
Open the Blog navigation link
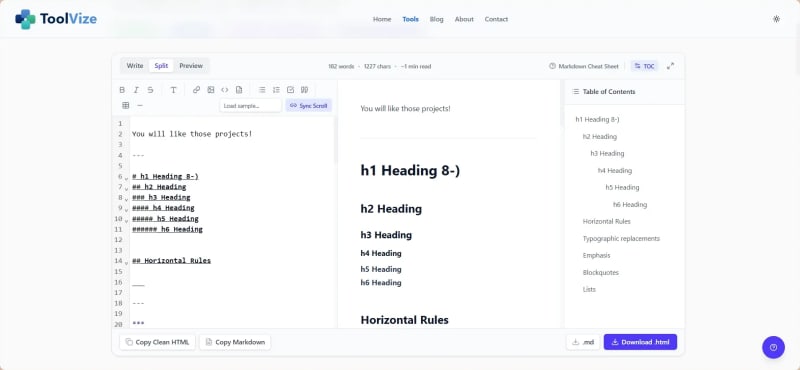tap(437, 19)
